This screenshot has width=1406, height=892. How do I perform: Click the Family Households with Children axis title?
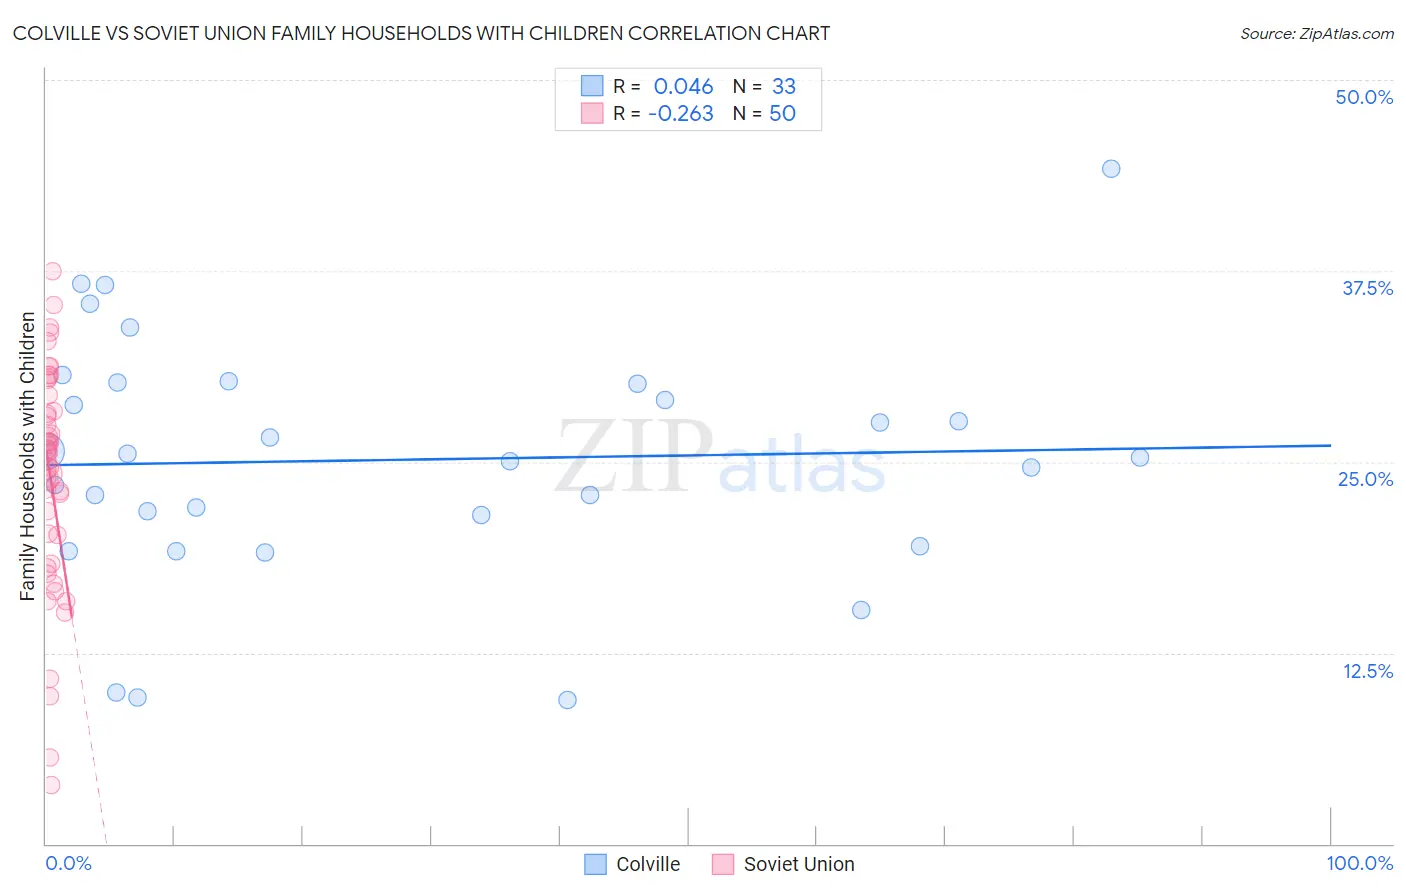pos(27,456)
